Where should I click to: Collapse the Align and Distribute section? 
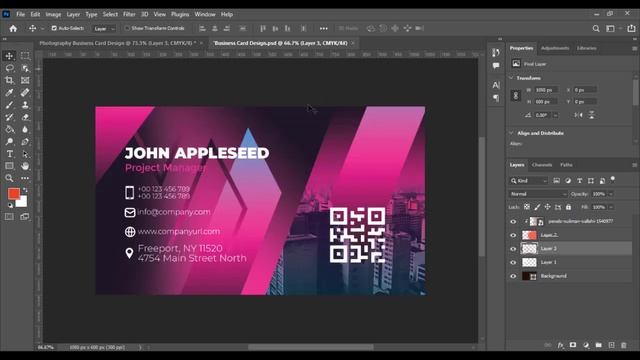(511, 133)
